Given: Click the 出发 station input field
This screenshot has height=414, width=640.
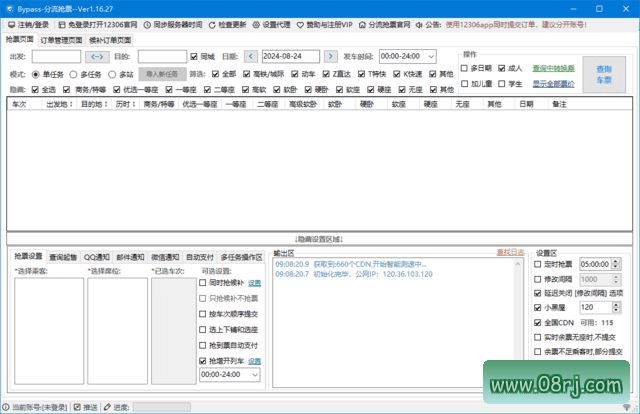Looking at the screenshot, I should point(56,56).
